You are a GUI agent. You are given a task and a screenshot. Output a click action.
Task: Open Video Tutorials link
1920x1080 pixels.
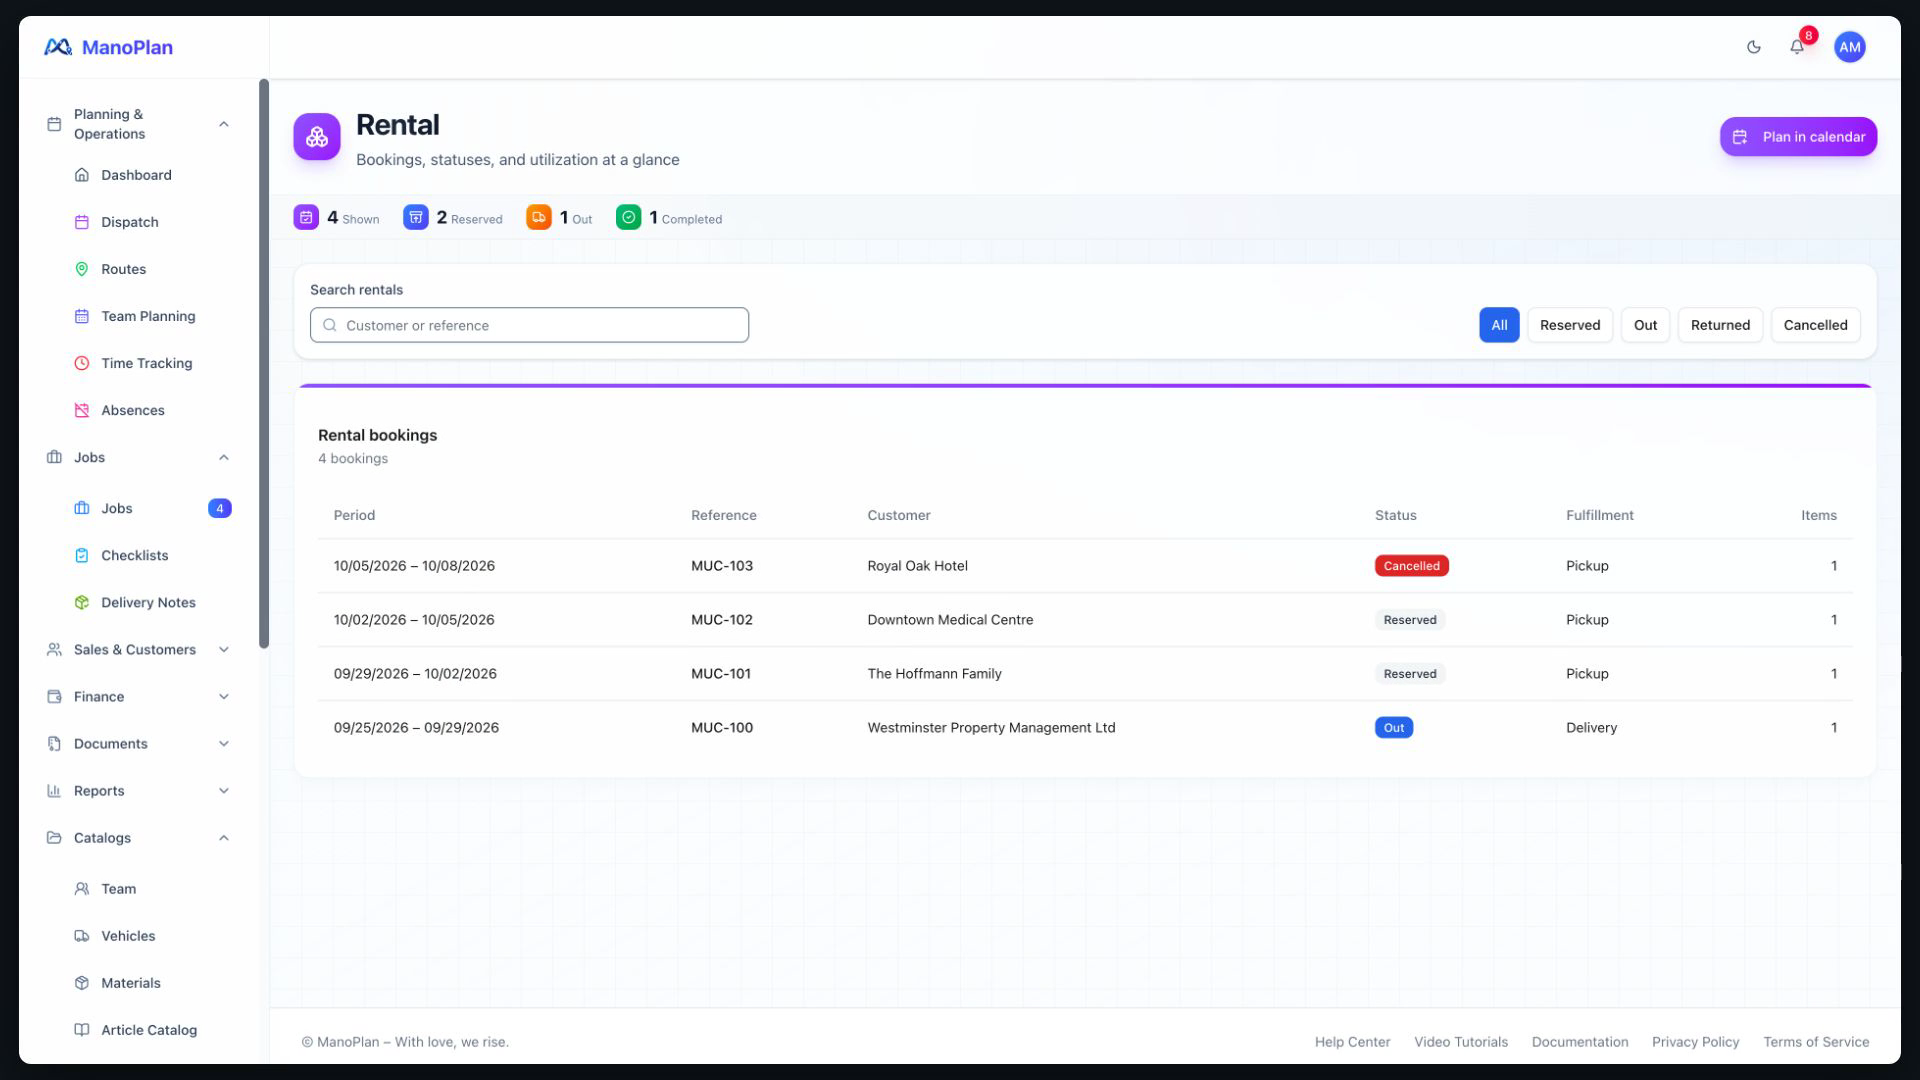tap(1461, 1042)
